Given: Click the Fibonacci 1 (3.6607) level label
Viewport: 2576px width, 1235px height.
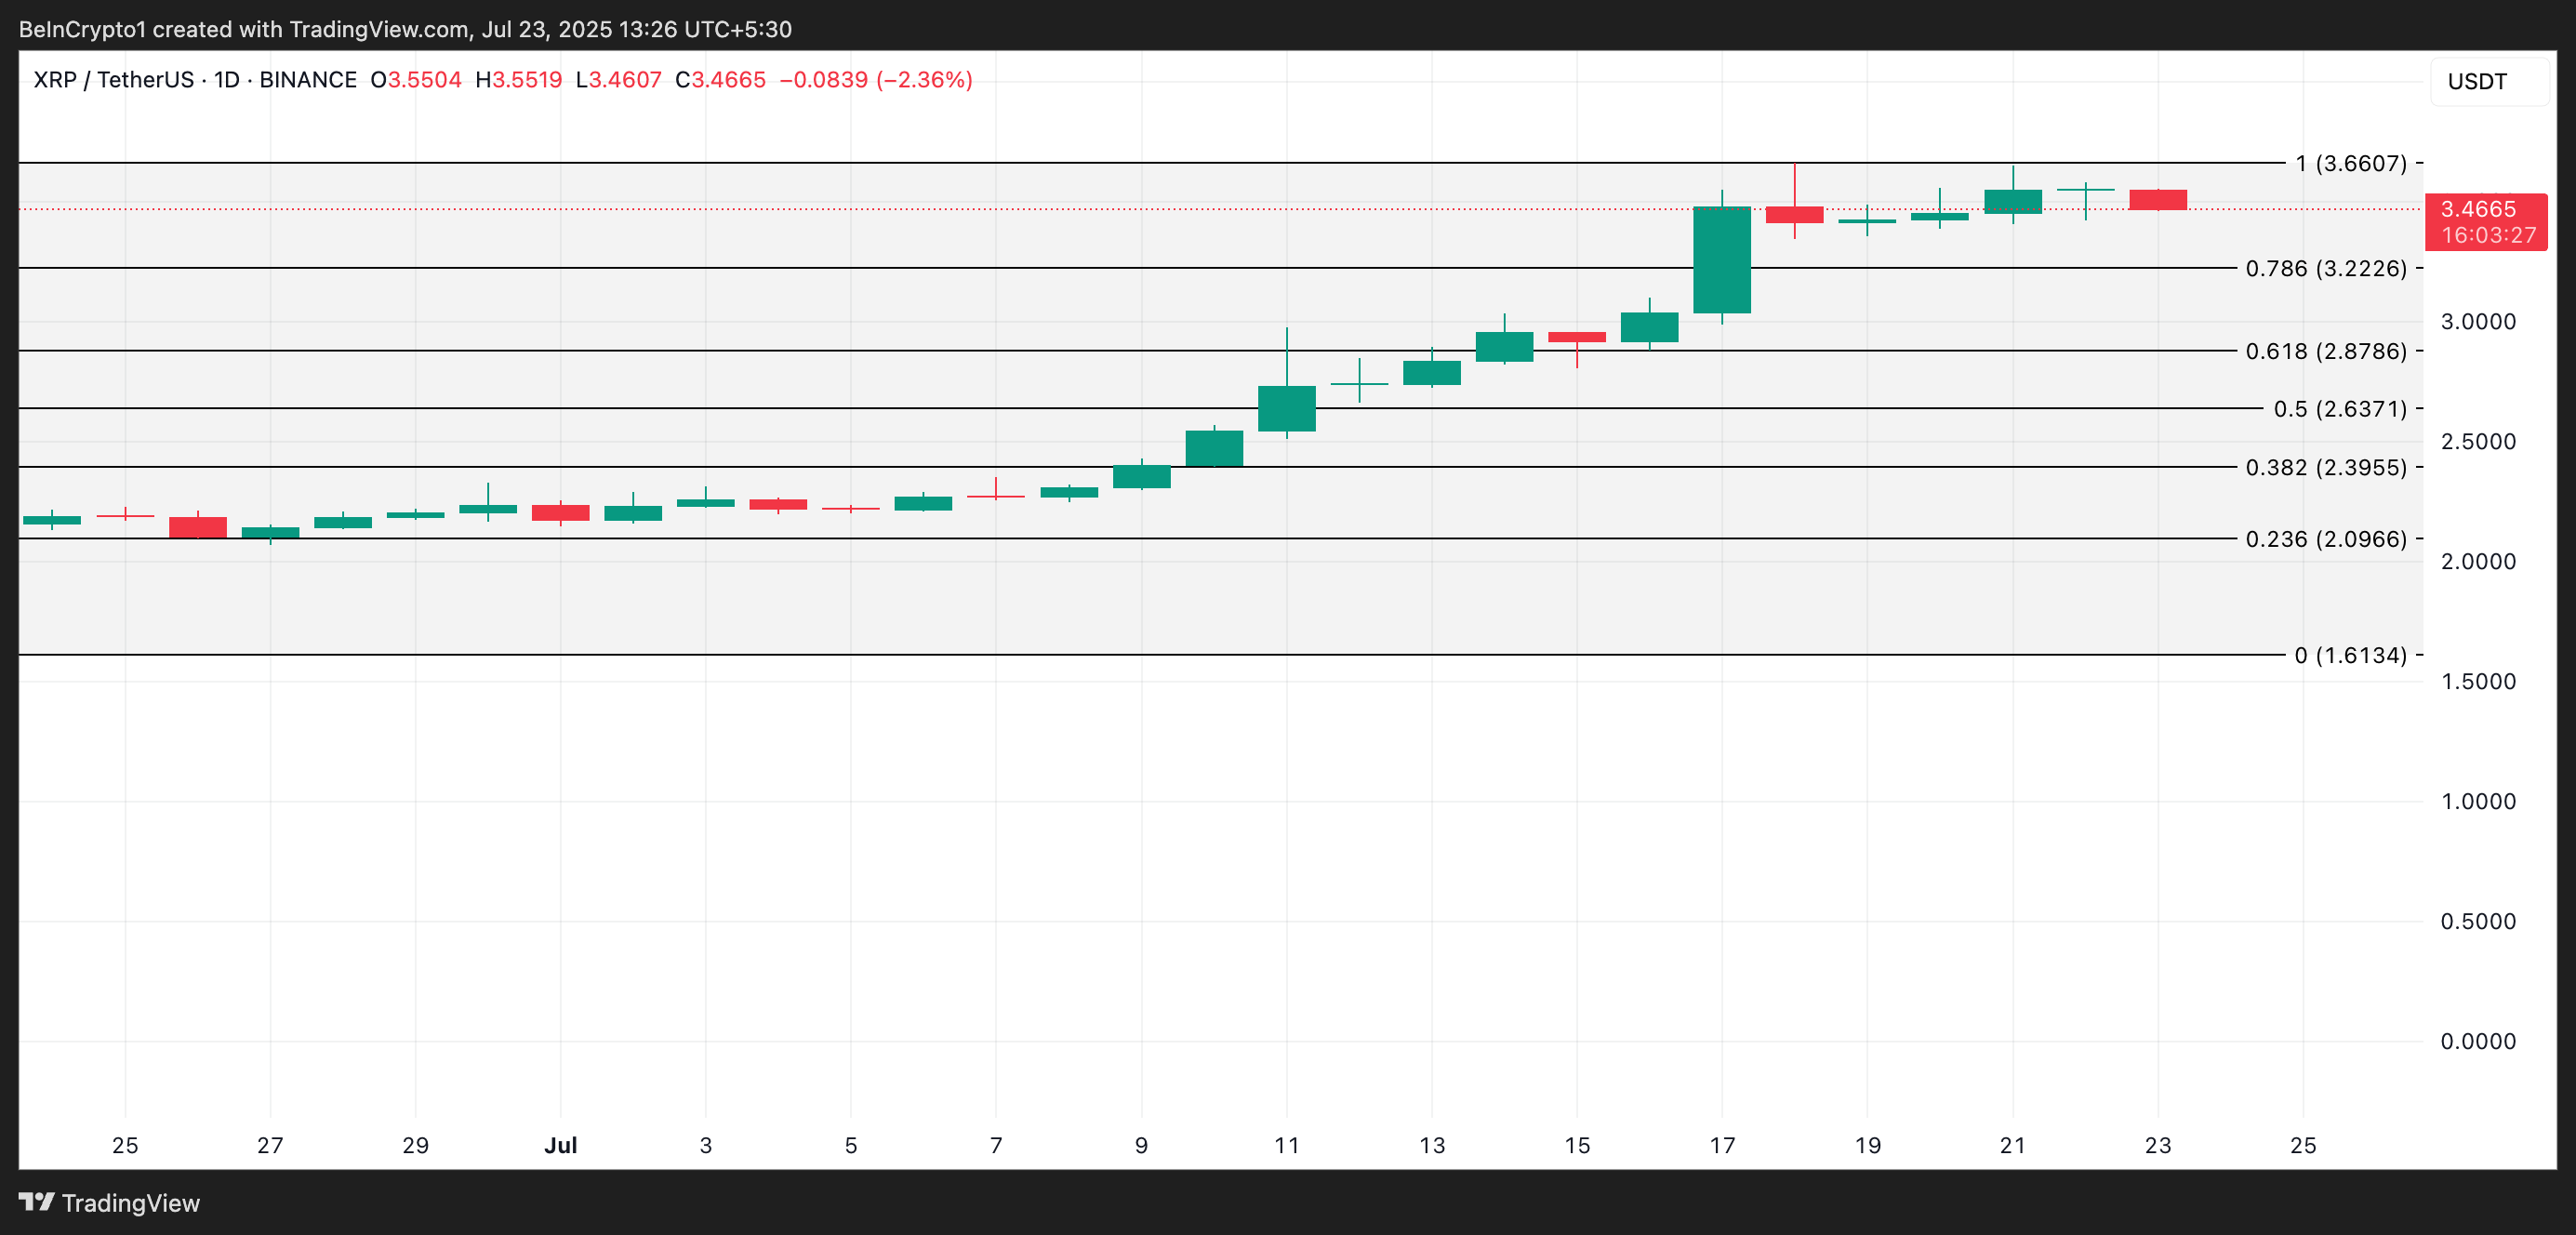Looking at the screenshot, I should click(2350, 163).
